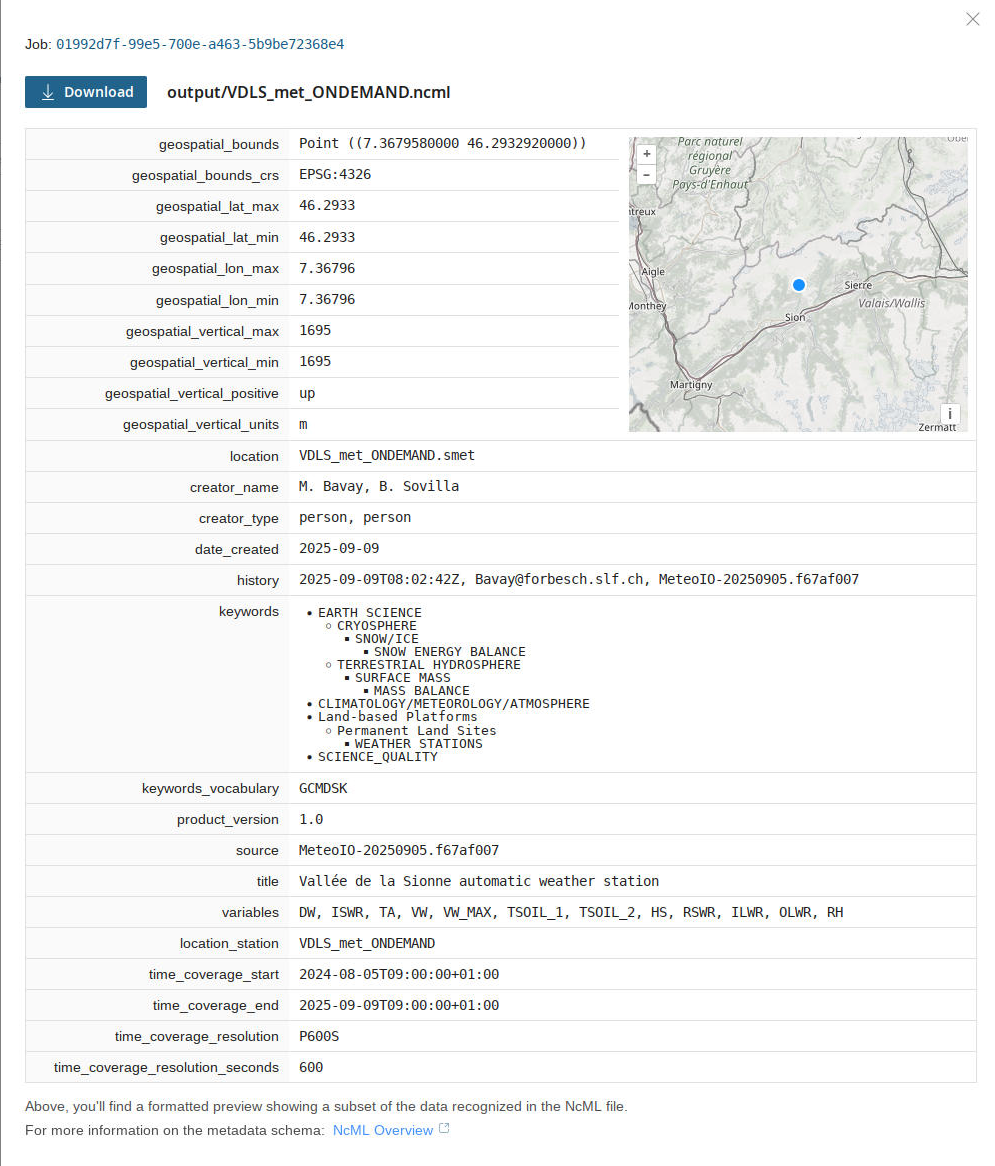
Task: Click the SNOW ENERGY BALANCE keyword
Action: click(x=449, y=652)
